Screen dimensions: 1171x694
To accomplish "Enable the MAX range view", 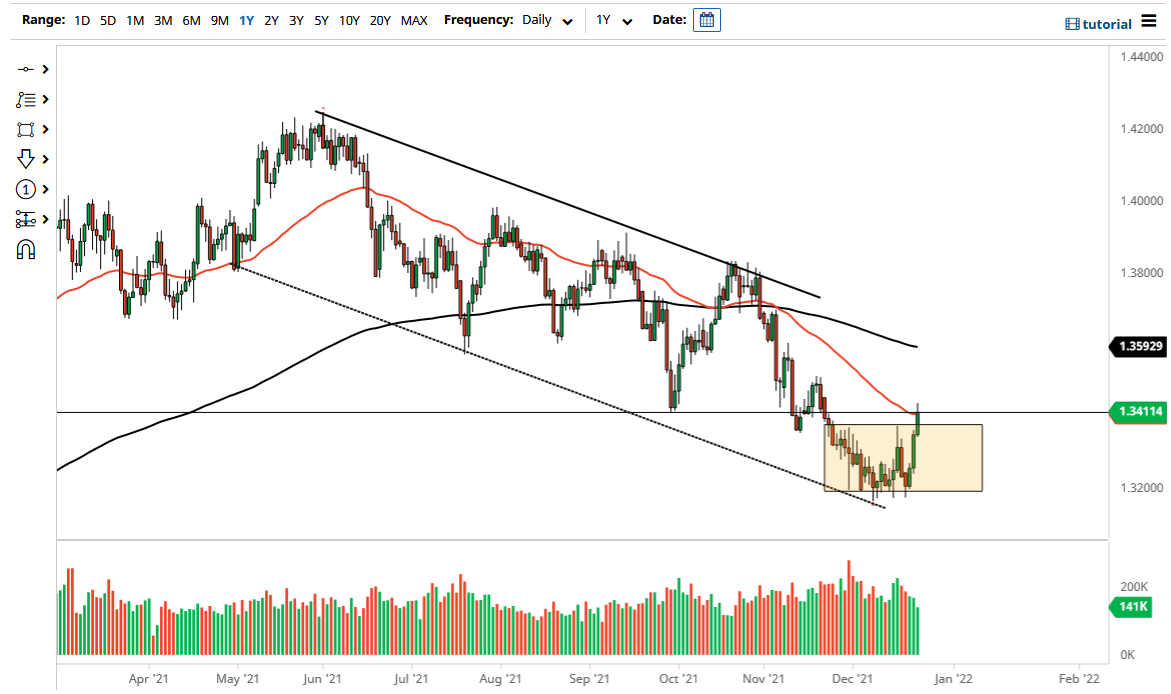I will click(x=414, y=20).
